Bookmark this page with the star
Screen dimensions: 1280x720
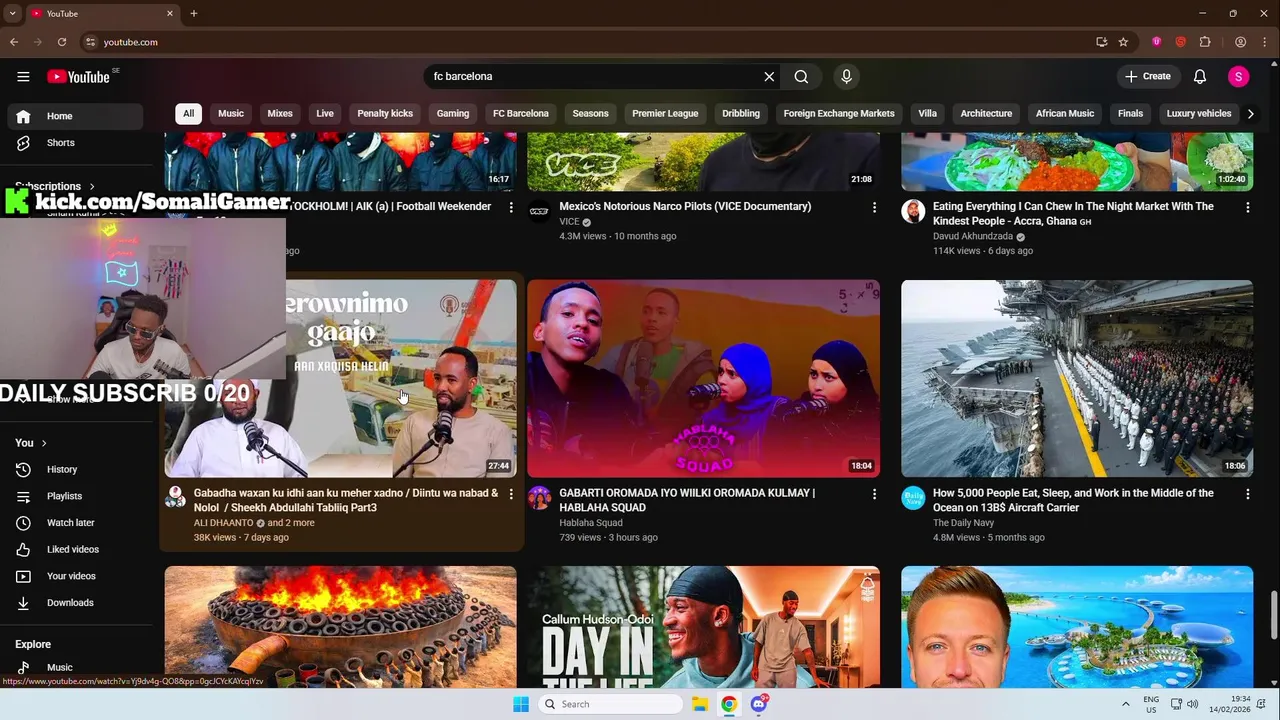point(1123,42)
